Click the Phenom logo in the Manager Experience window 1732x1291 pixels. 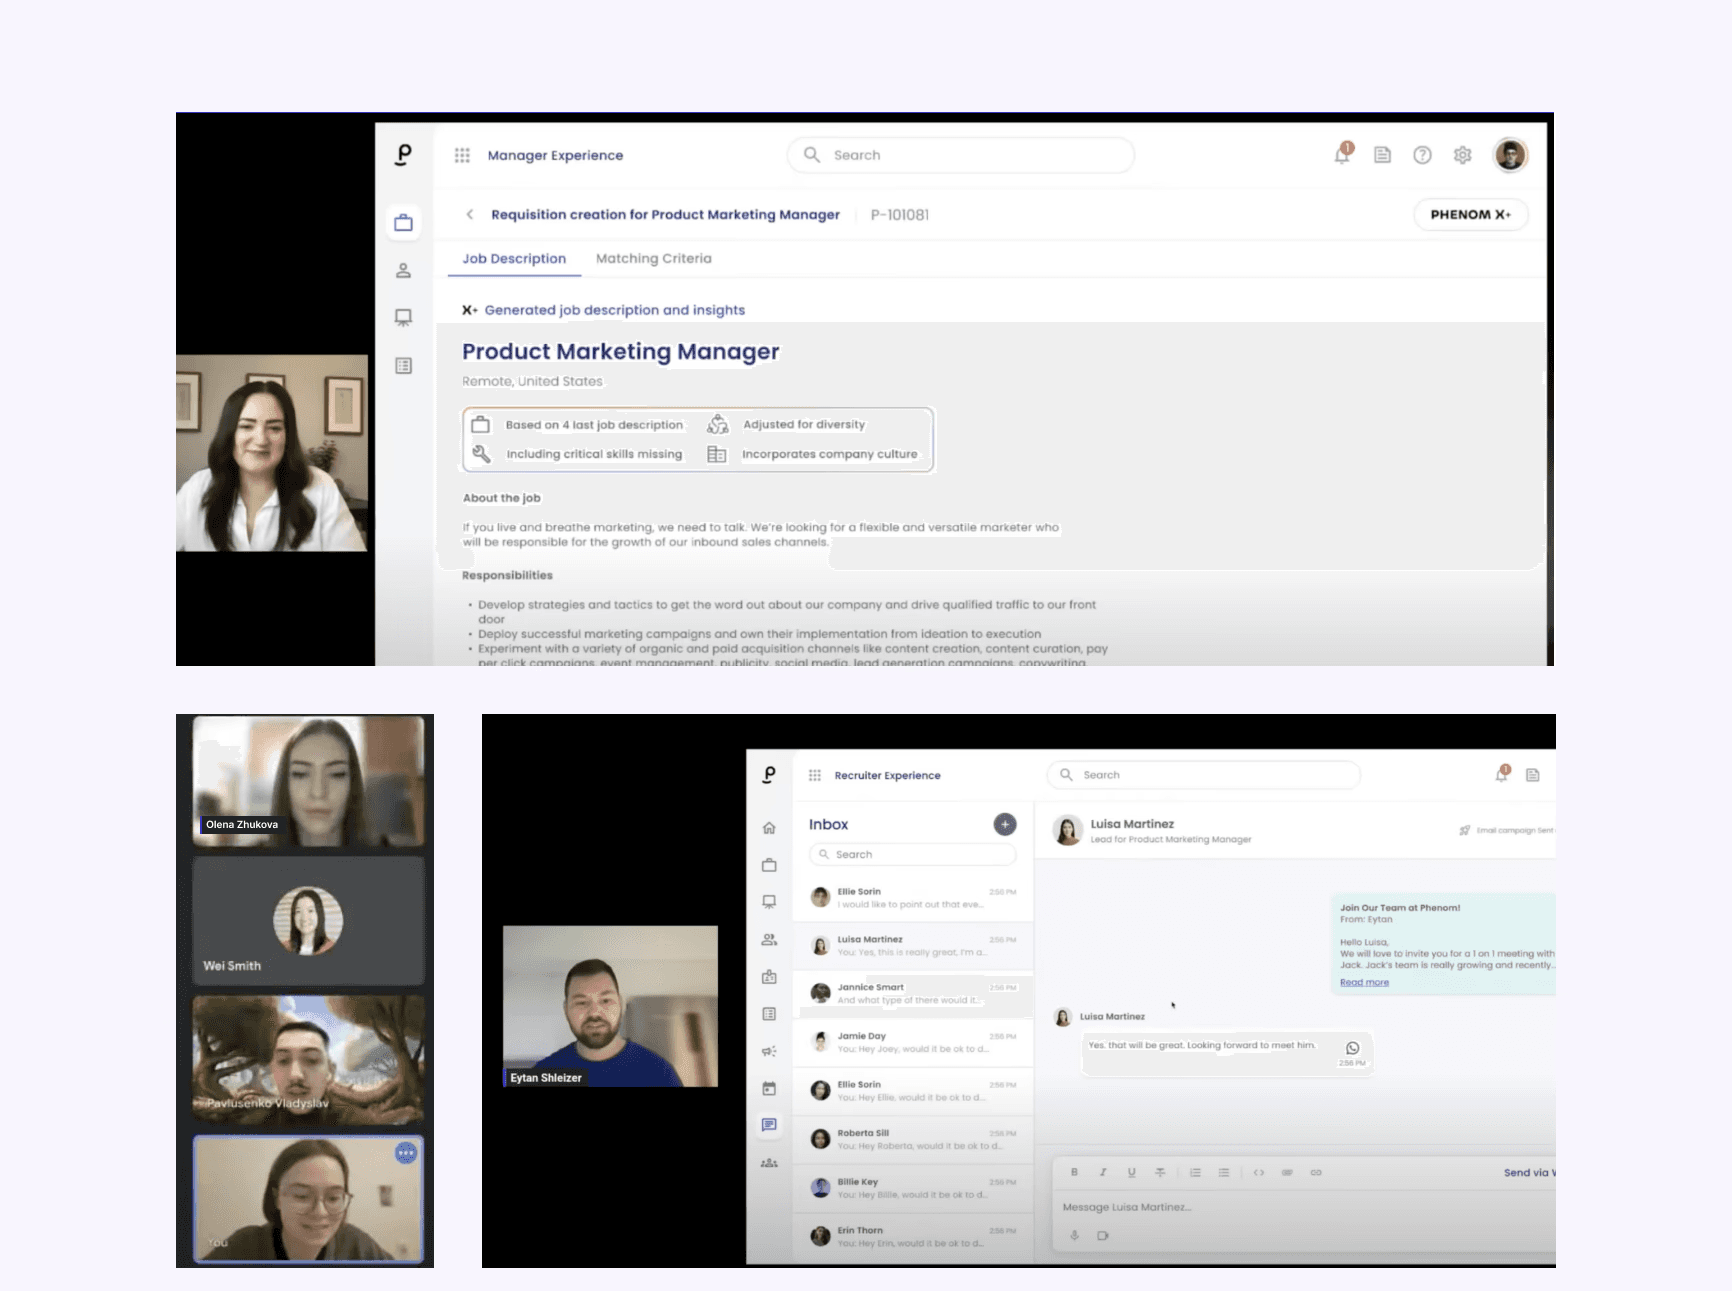[x=403, y=154]
